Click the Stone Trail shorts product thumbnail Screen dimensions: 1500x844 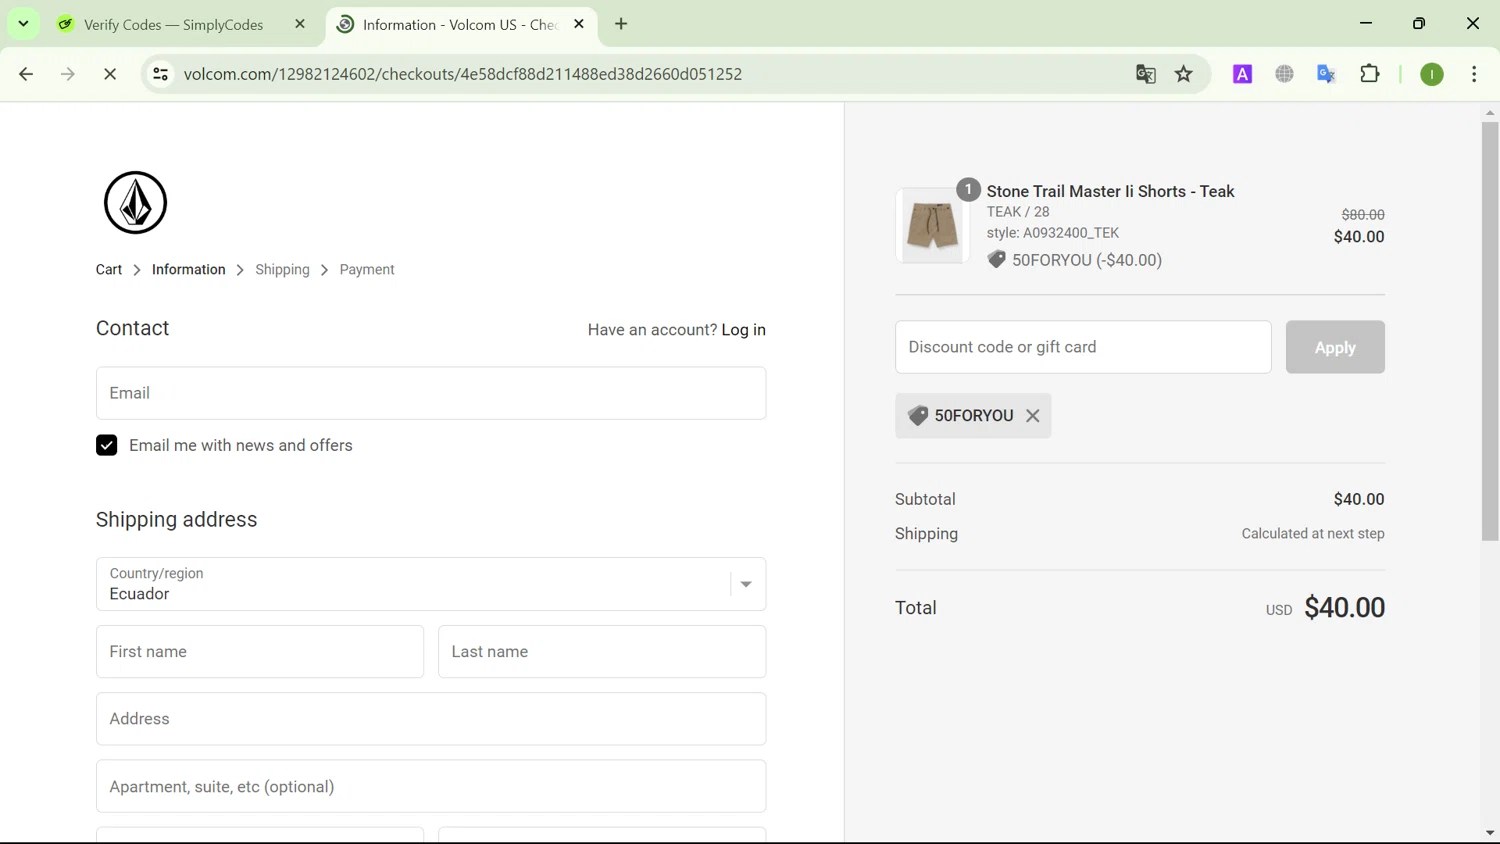click(x=932, y=226)
